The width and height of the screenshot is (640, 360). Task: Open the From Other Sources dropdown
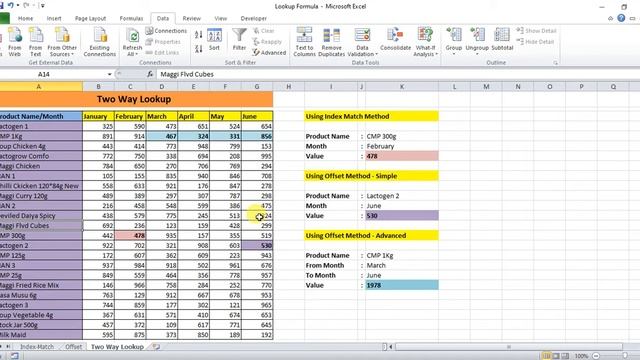tap(62, 42)
